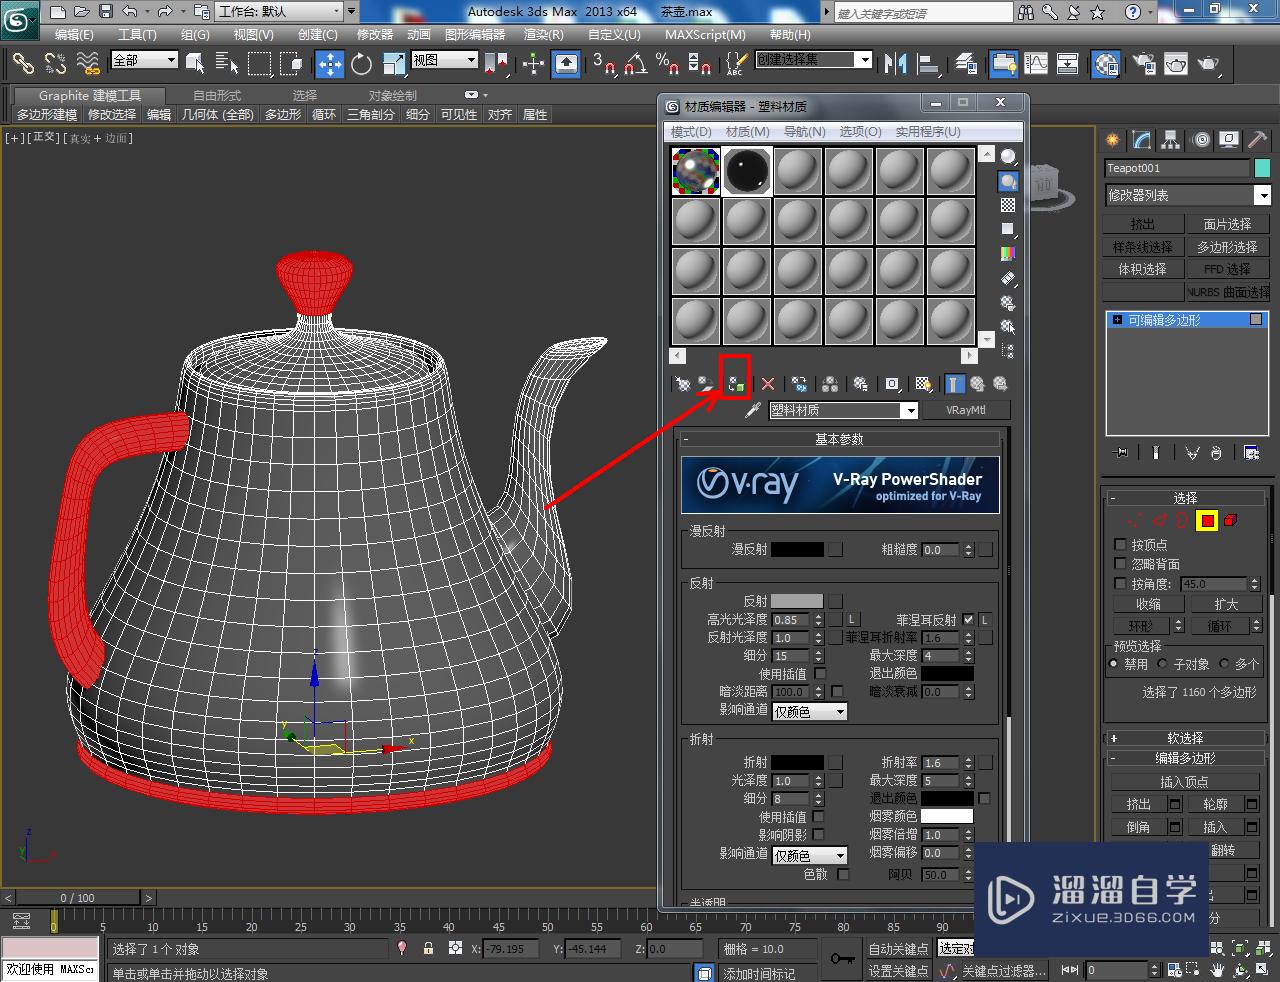Open 烟雾颜色 white swatch
Screen dimensions: 1280x982
pyautogui.click(x=947, y=816)
